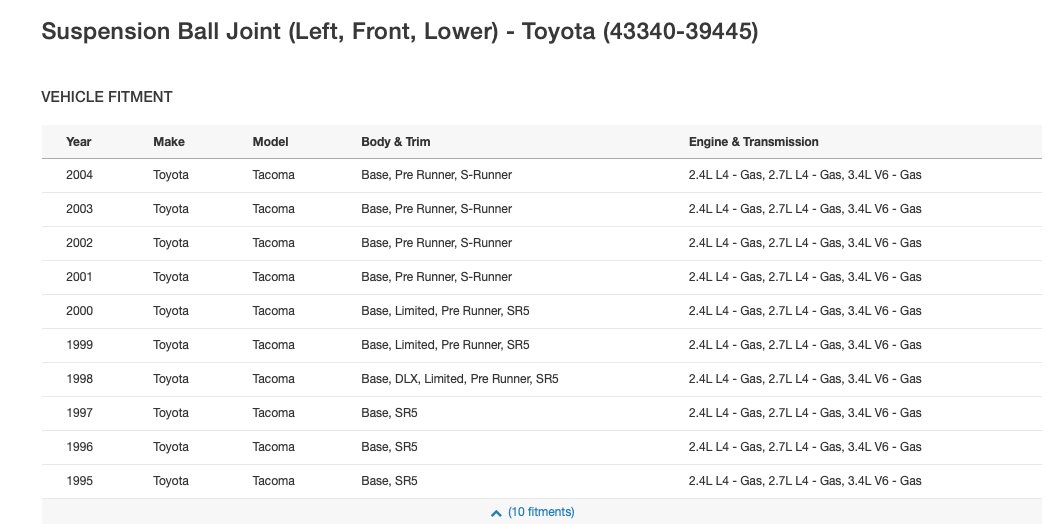Click the Model column header
The image size is (1047, 524).
[x=270, y=142]
